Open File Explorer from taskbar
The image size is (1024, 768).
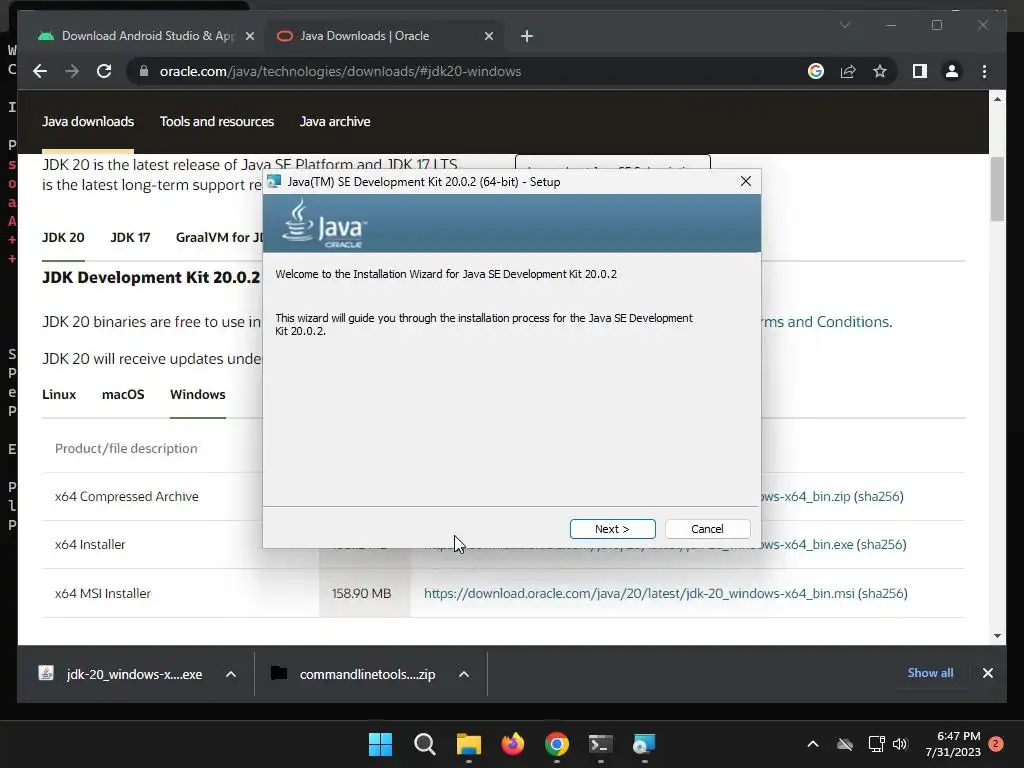[468, 744]
